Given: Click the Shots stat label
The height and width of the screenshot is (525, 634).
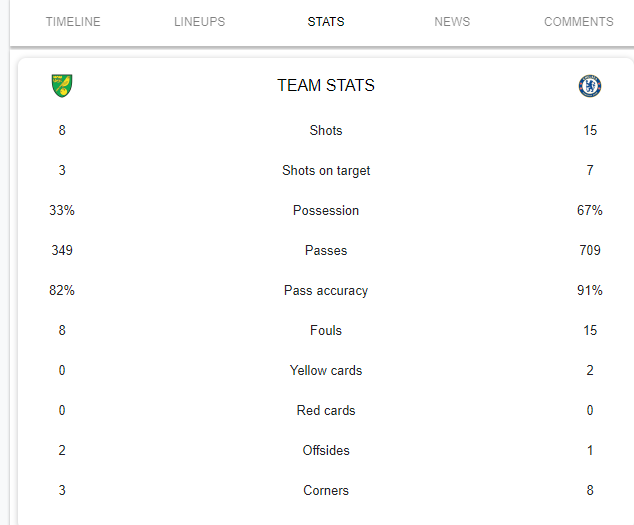Looking at the screenshot, I should pyautogui.click(x=326, y=130).
